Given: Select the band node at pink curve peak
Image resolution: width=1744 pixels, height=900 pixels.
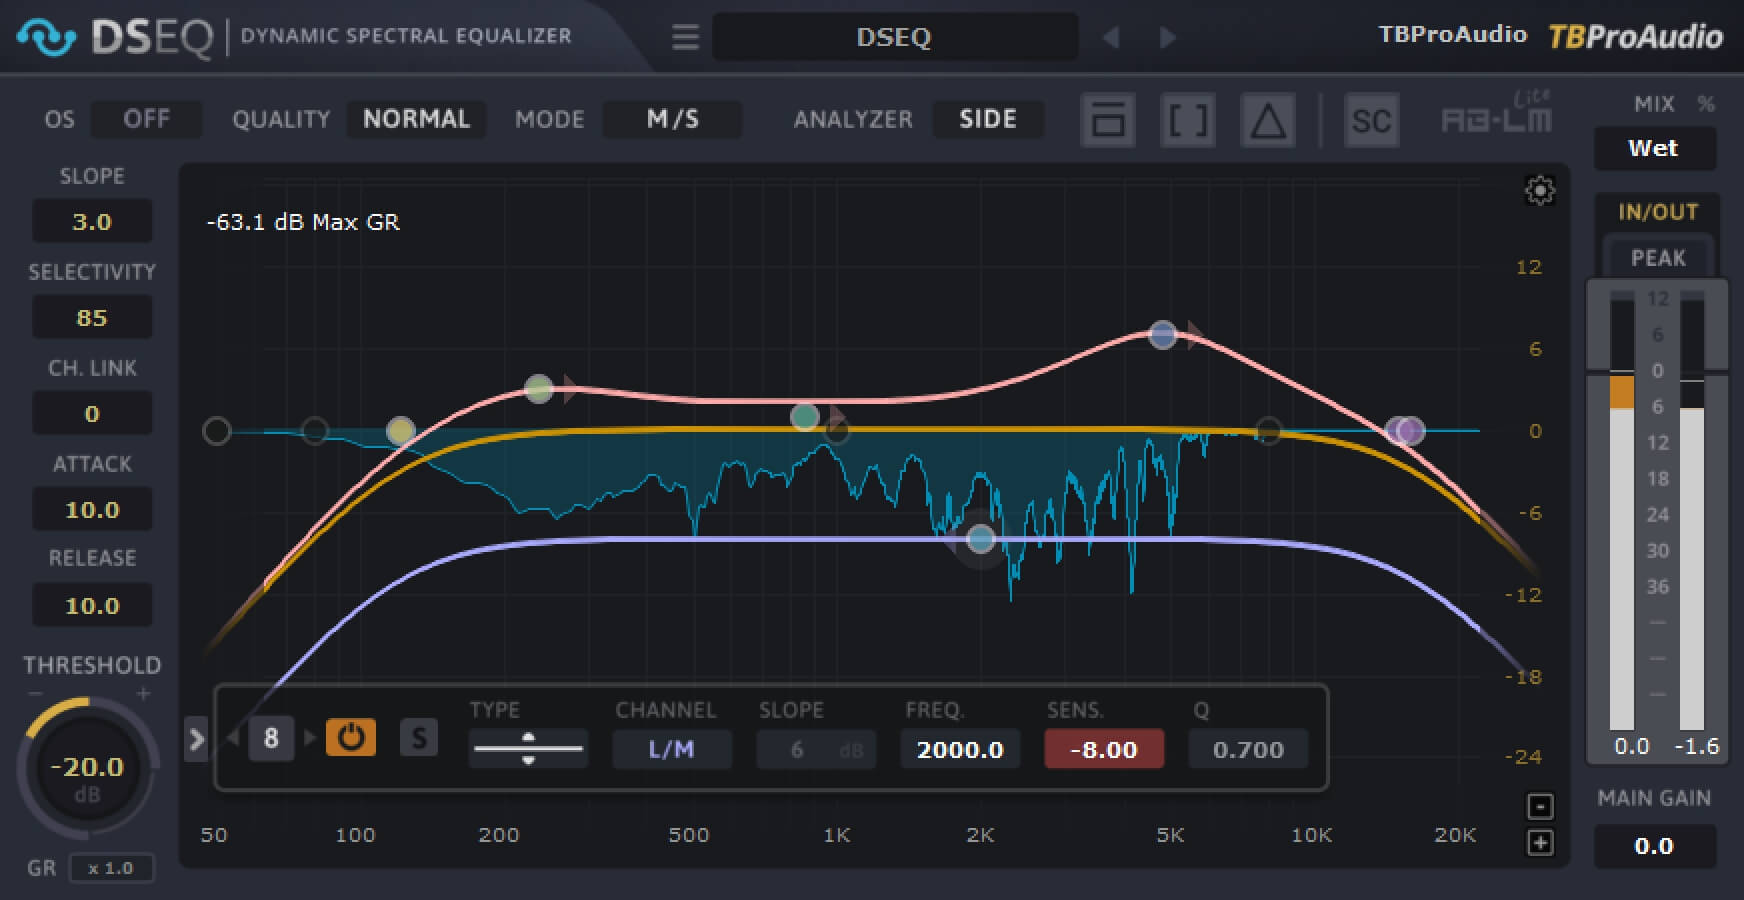Looking at the screenshot, I should point(1162,335).
